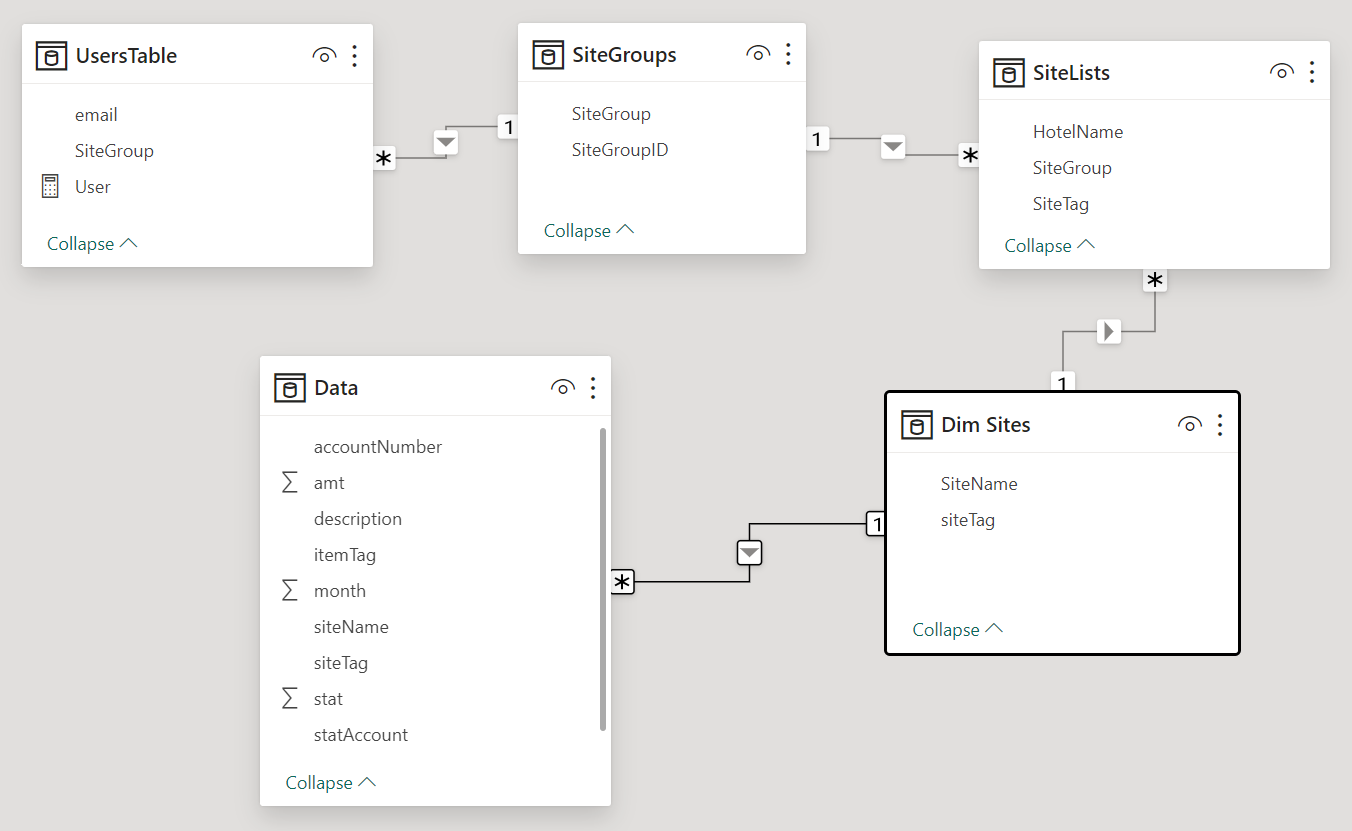
Task: Click the Dim Sites table icon
Action: 917,425
